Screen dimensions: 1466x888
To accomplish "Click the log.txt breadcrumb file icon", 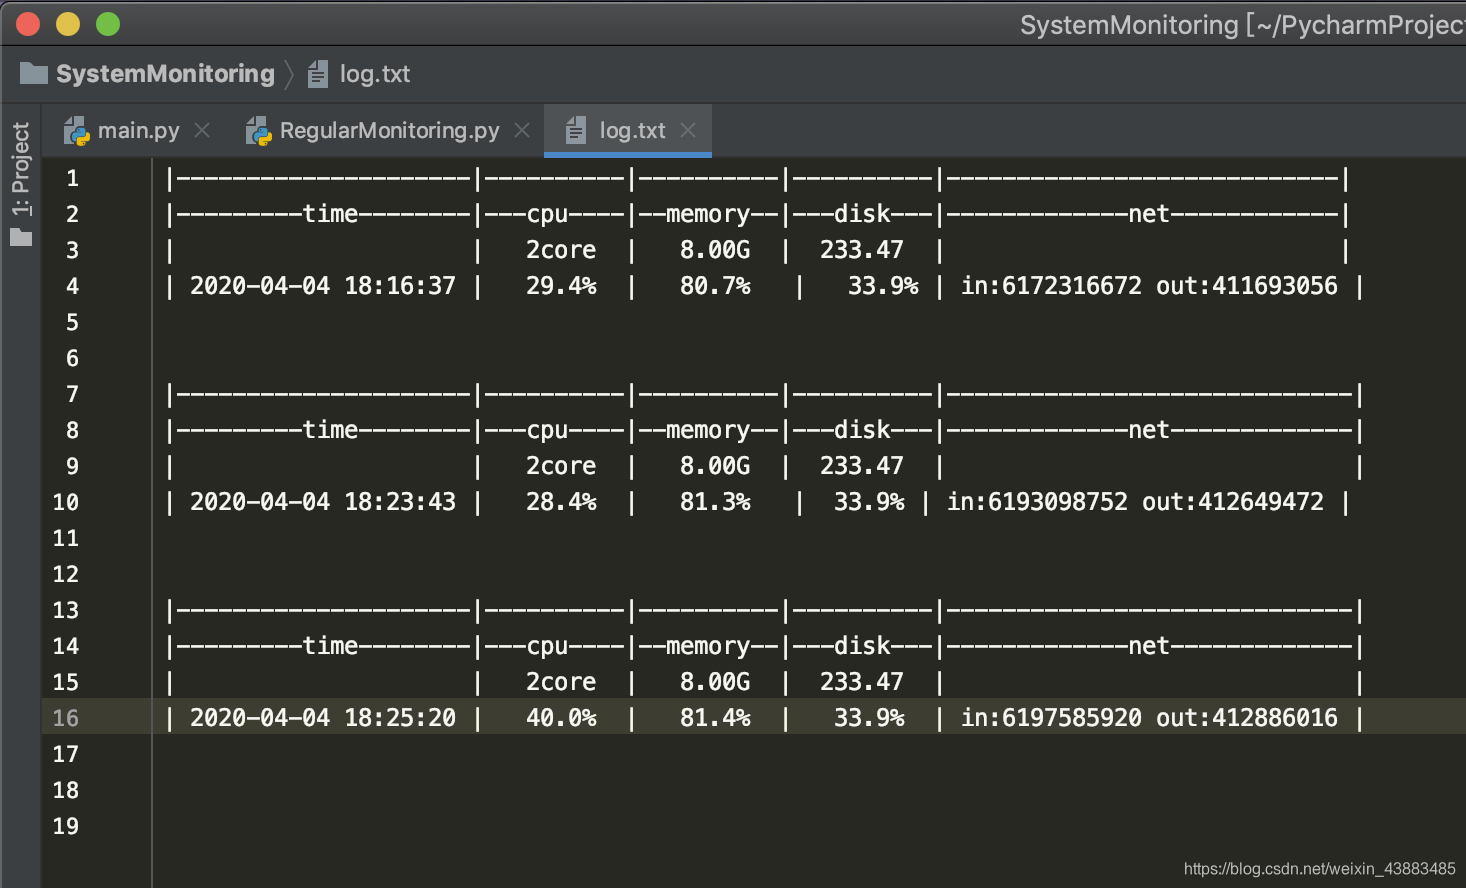I will click(318, 74).
